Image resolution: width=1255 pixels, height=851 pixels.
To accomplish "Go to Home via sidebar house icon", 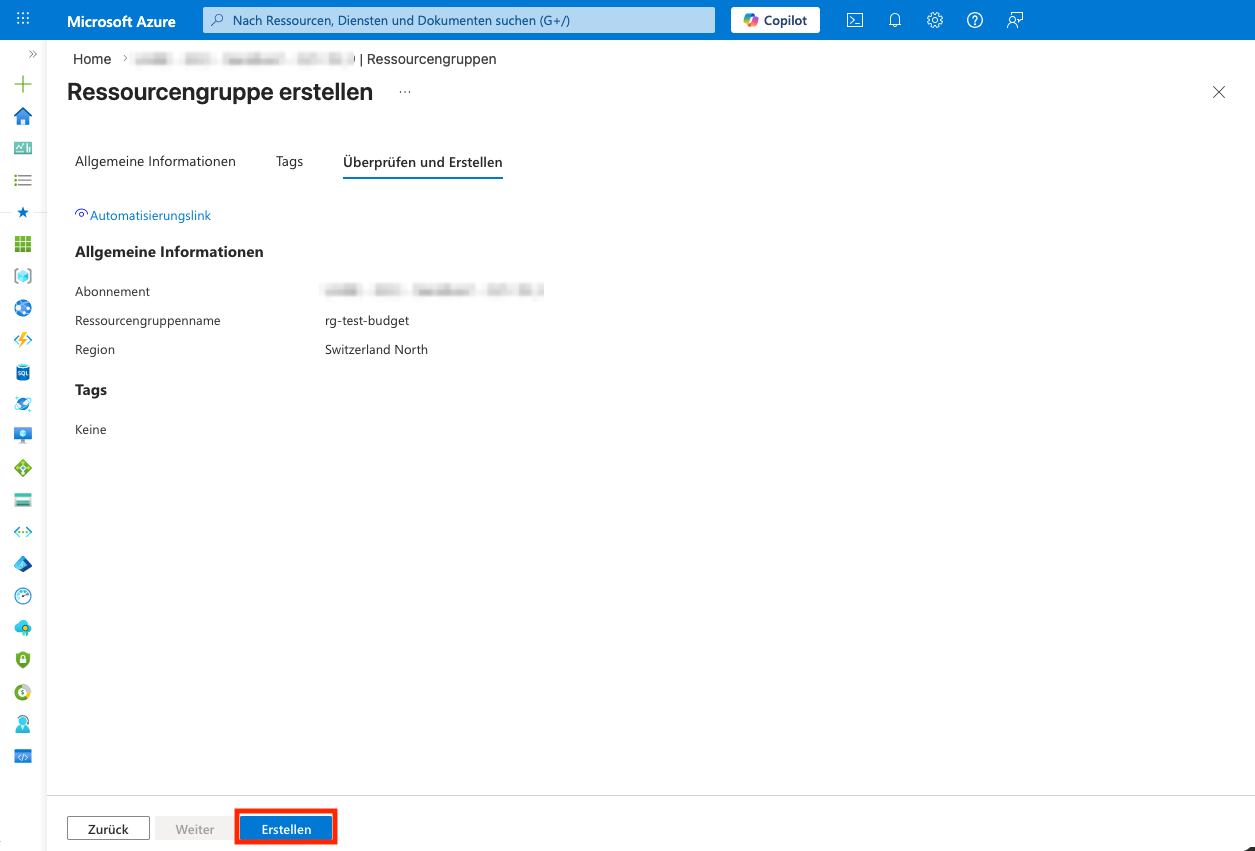I will [23, 116].
